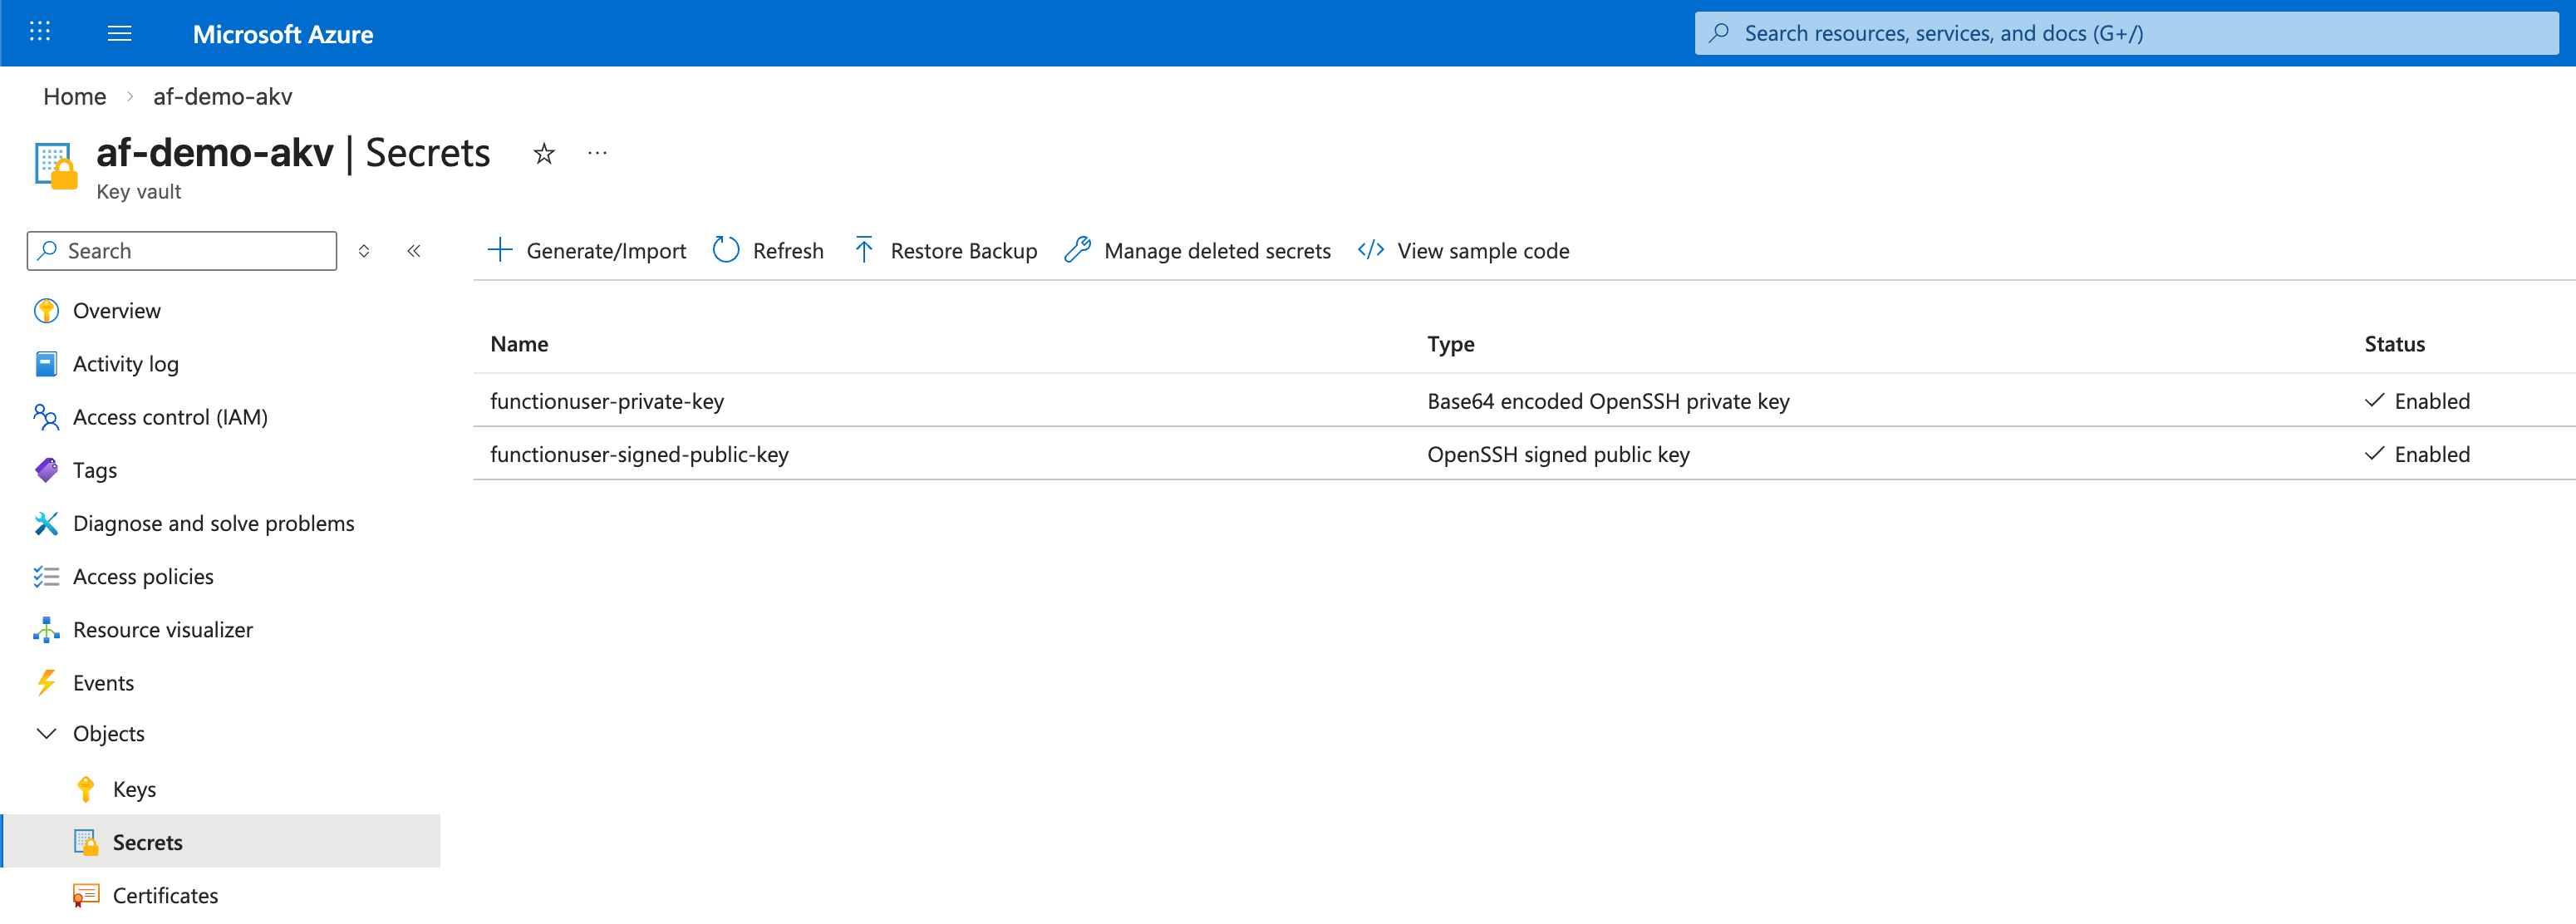Click the Home breadcrumb link

click(x=75, y=96)
